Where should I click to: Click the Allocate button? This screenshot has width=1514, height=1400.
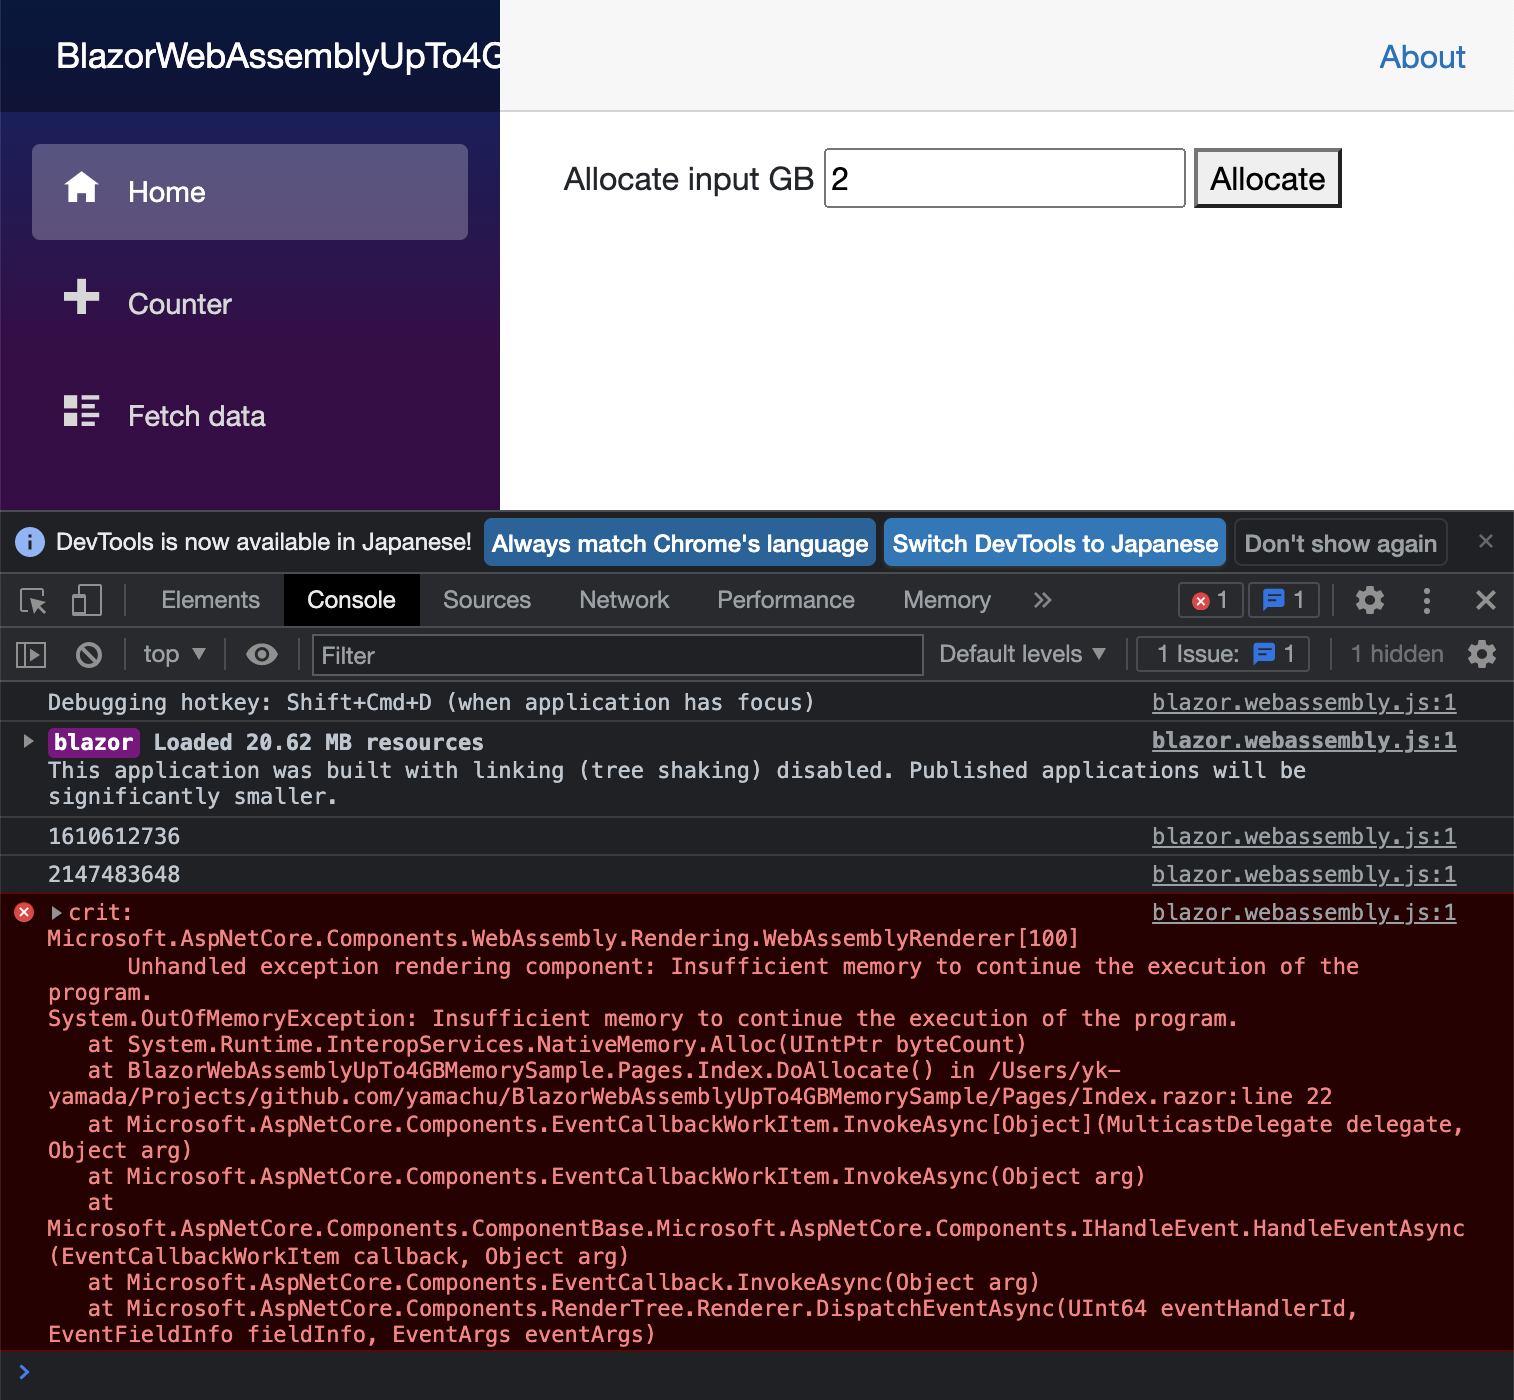pyautogui.click(x=1267, y=178)
